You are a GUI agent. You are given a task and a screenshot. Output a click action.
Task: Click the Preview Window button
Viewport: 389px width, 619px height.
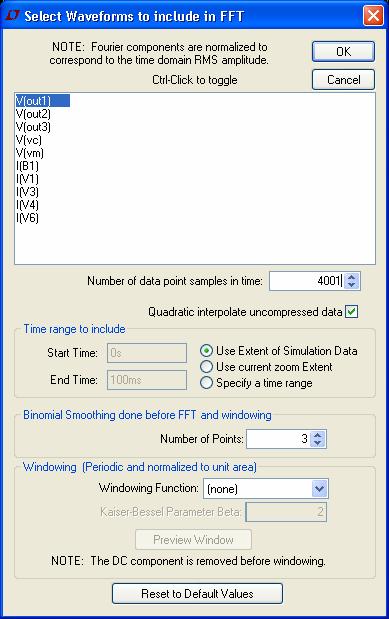pos(193,540)
